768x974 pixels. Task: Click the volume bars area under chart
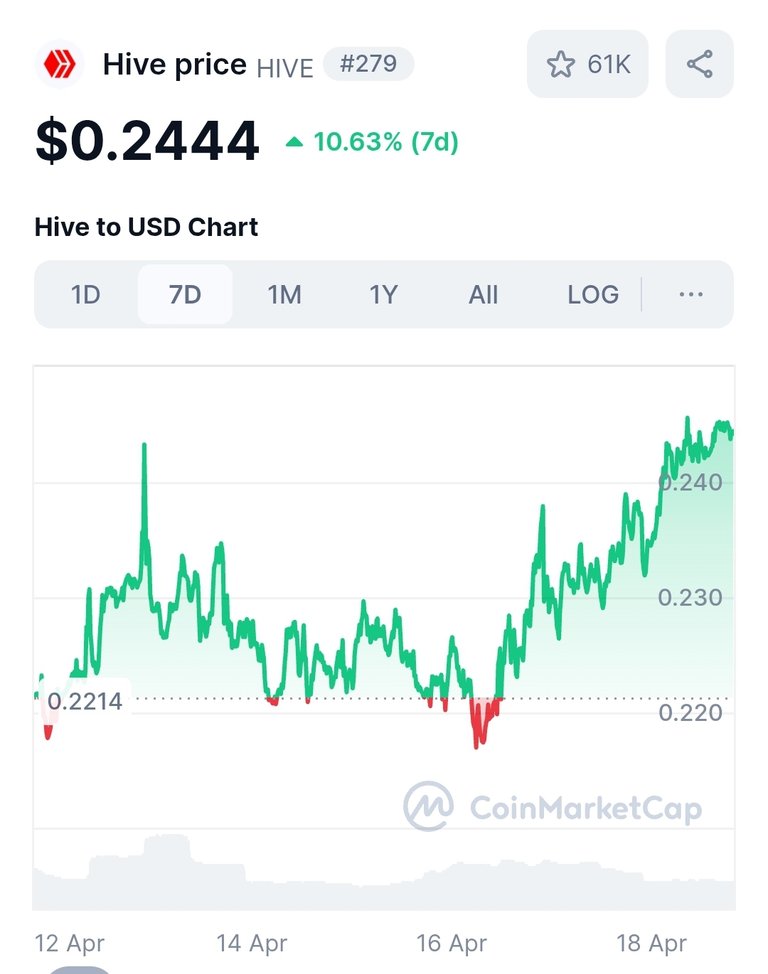(384, 872)
